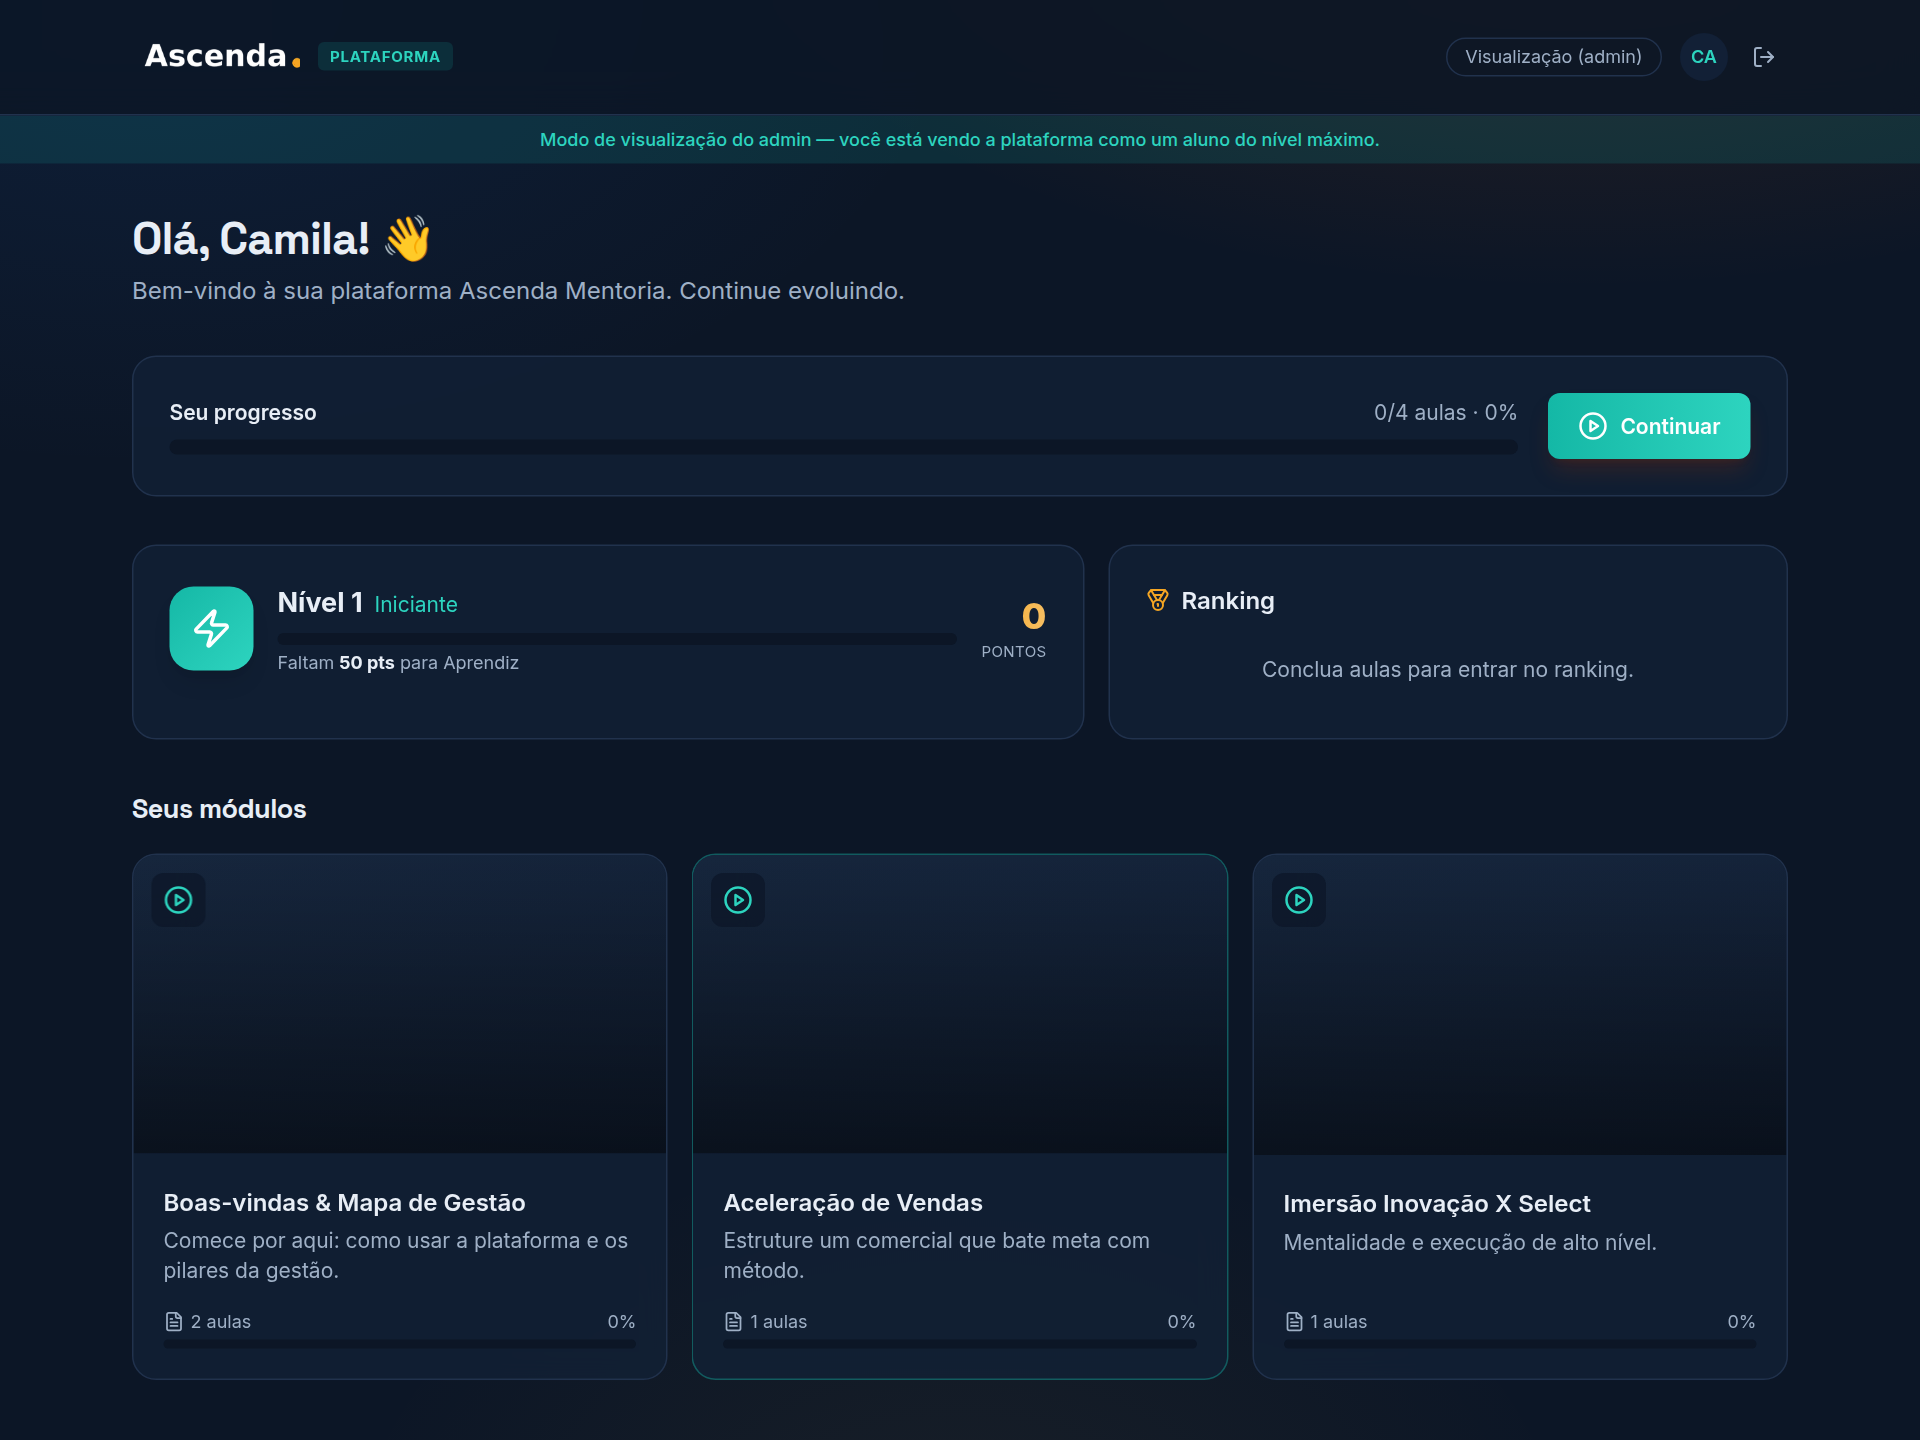1920x1440 pixels.
Task: Click the Imersão Inovação module progress bar
Action: (1520, 1344)
